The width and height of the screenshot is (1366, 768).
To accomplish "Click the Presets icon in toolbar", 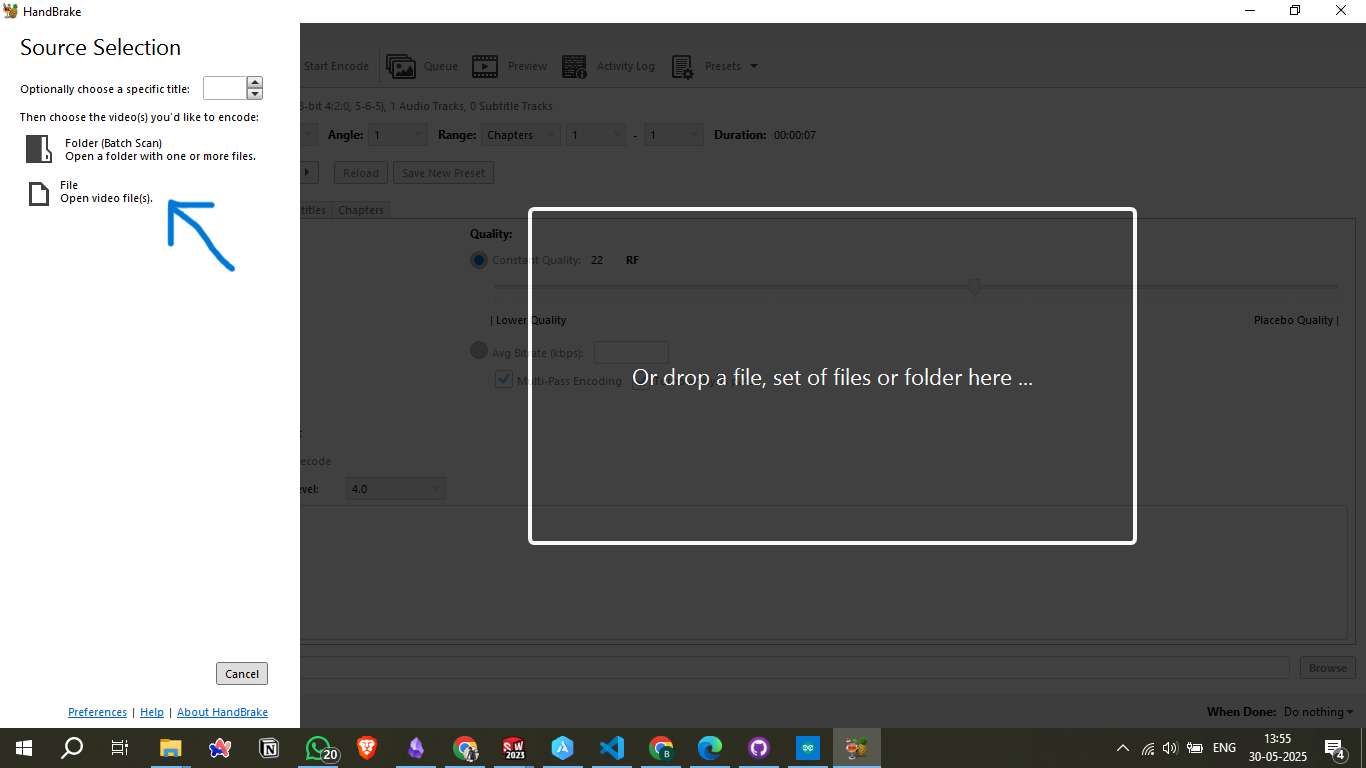I will point(683,66).
